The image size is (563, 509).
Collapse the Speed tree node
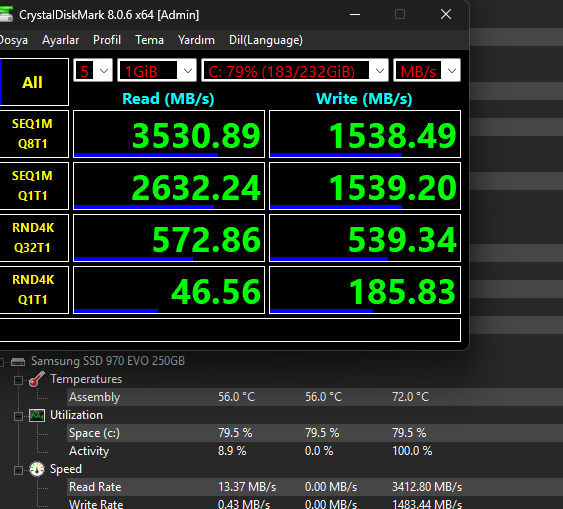[x=18, y=470]
